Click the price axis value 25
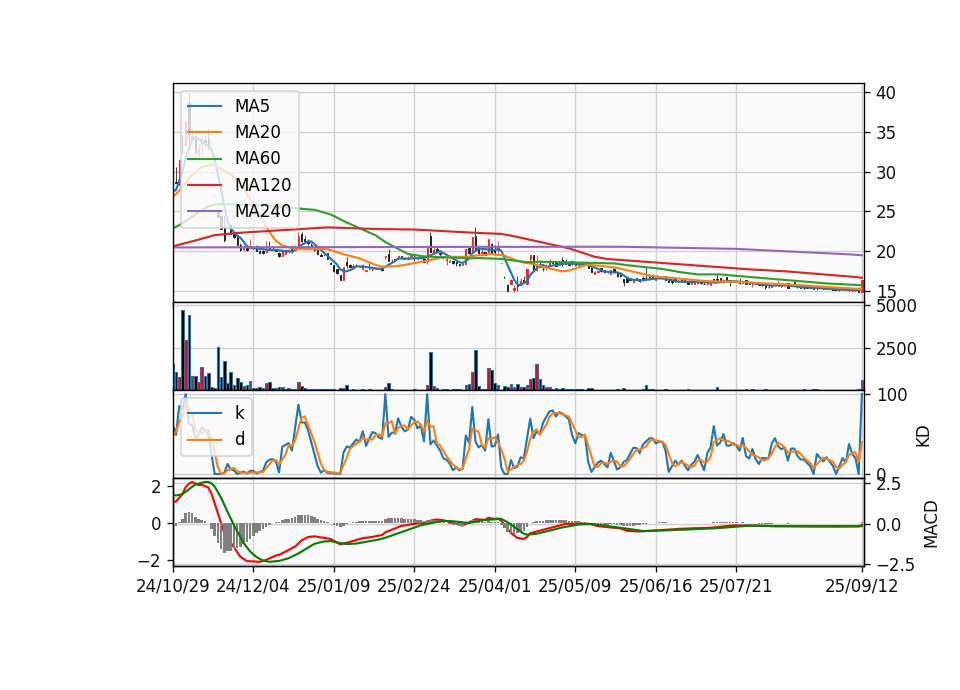Screen dimensions: 960x690 [x=886, y=212]
